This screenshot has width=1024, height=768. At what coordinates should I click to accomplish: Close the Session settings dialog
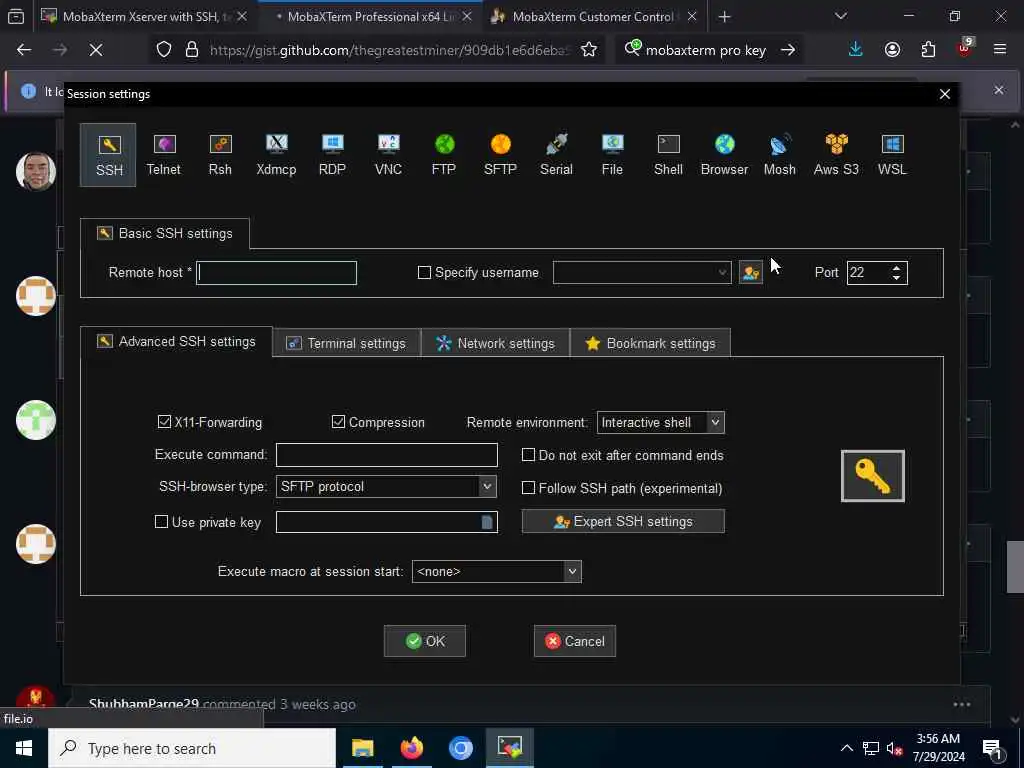944,94
